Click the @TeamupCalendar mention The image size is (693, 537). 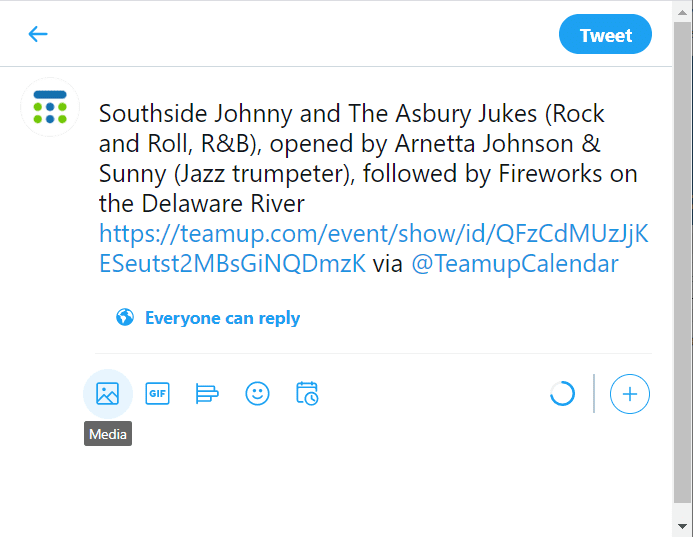coord(515,264)
